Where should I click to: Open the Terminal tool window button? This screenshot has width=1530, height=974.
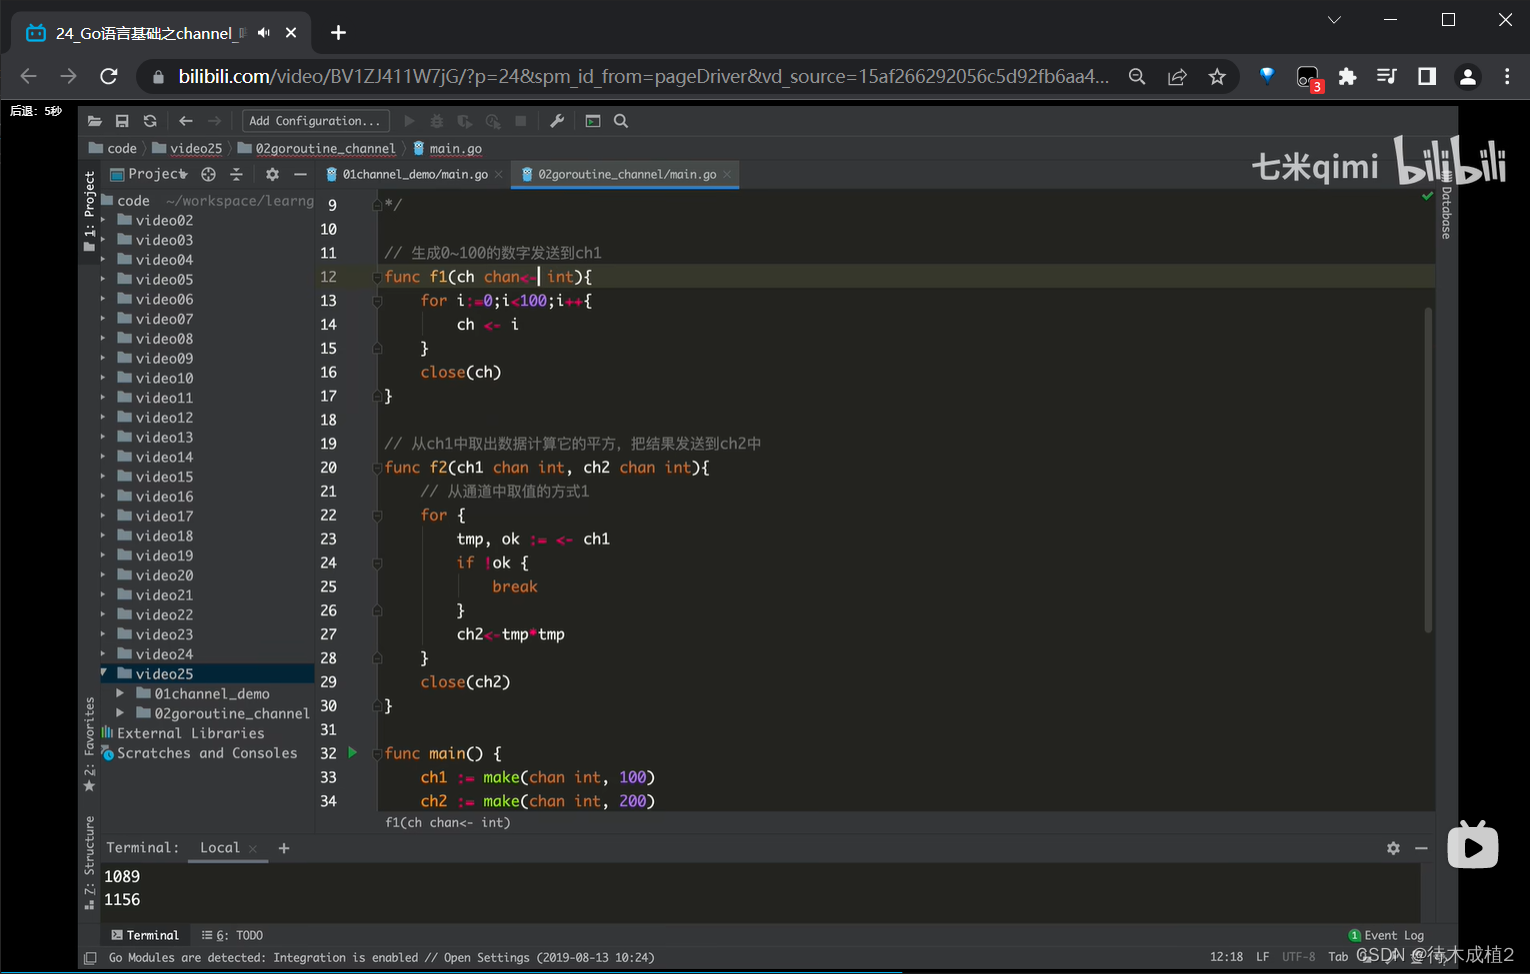tap(145, 935)
